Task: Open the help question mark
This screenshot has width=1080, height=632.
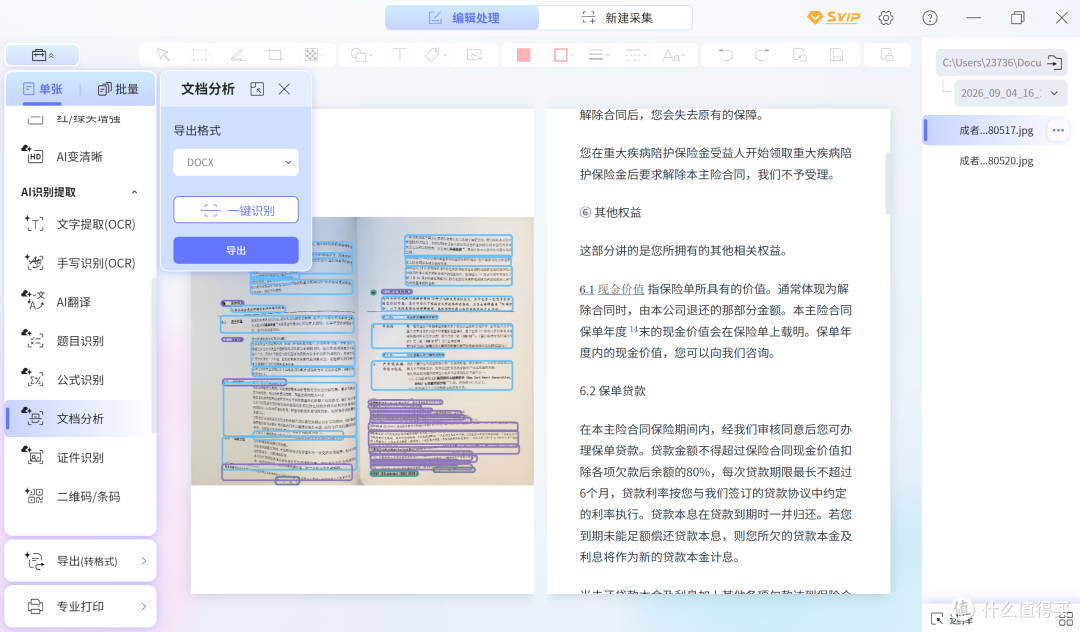Action: pos(930,18)
